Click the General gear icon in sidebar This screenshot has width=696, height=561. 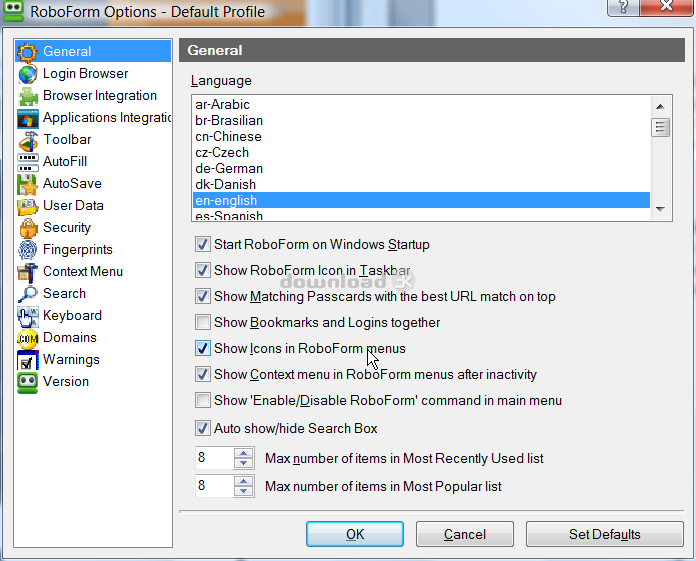point(27,51)
